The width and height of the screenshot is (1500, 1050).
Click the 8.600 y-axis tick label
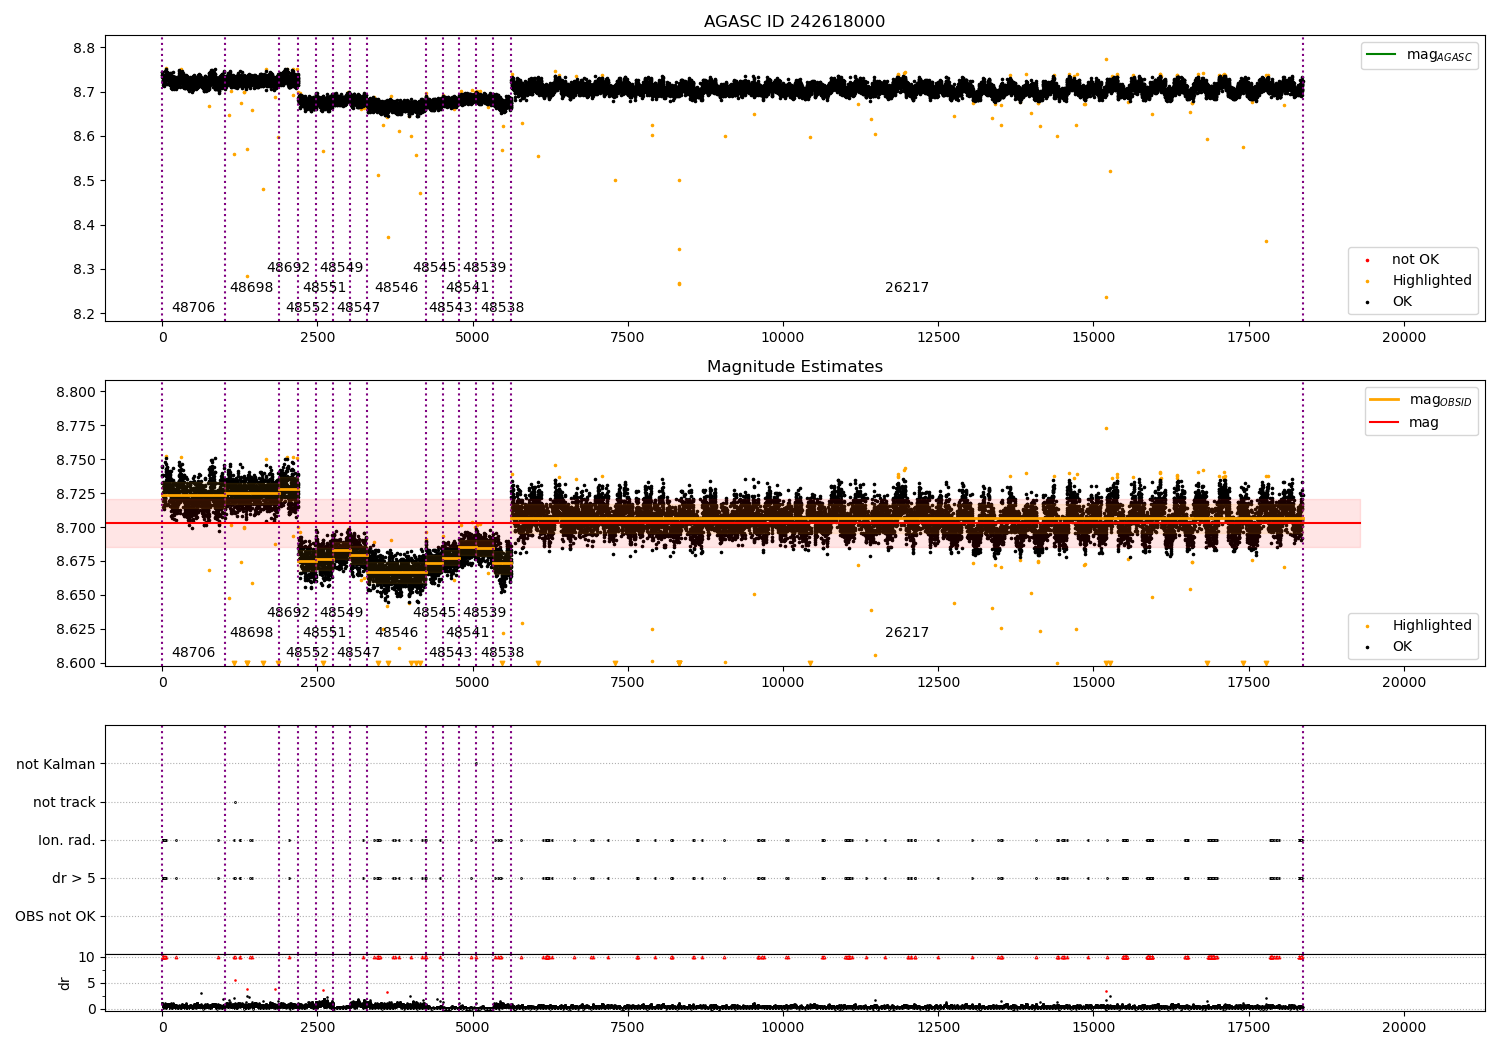pos(76,663)
